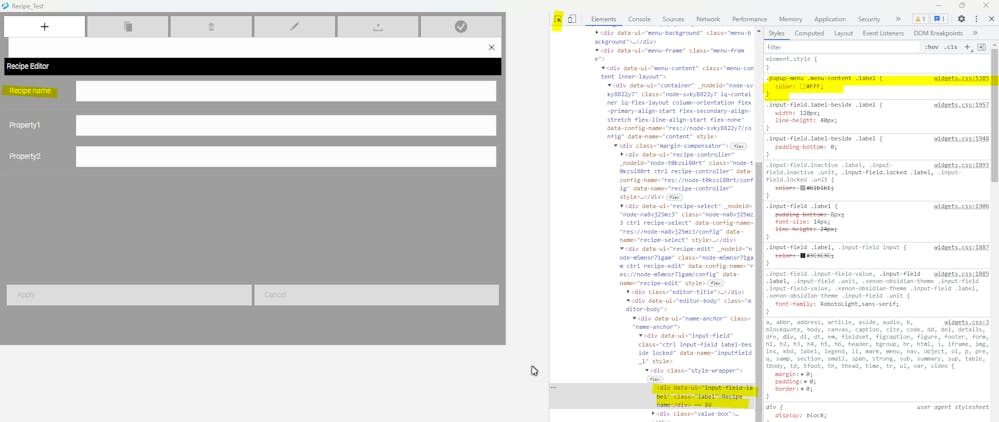Viewport: 999px width, 422px height.
Task: Click the edit recipe pencil icon
Action: 294,27
